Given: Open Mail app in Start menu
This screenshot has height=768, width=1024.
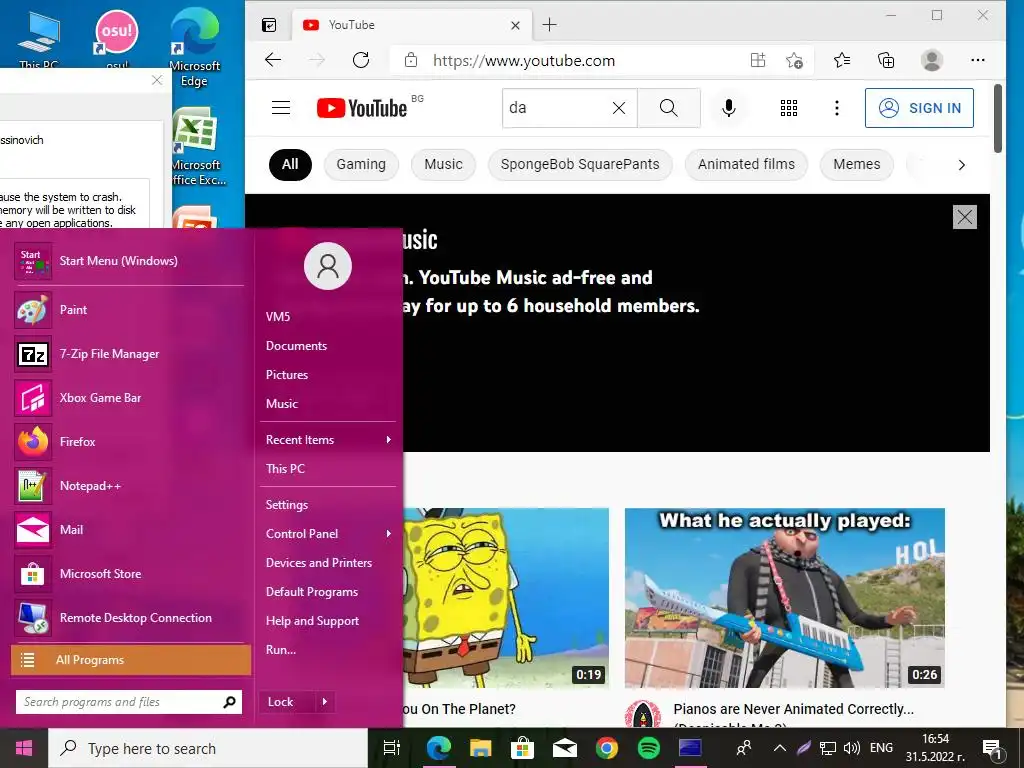Looking at the screenshot, I should click(129, 530).
